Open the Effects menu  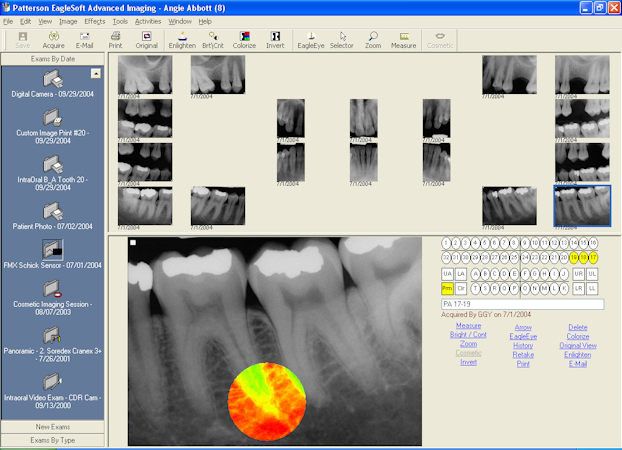[95, 21]
